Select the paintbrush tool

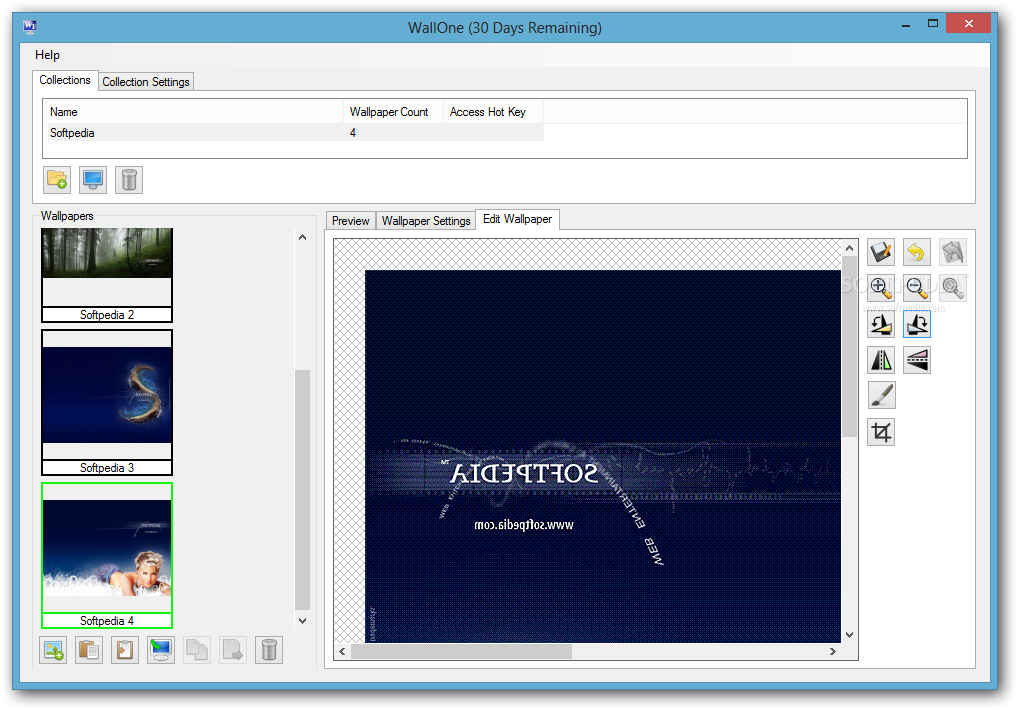pyautogui.click(x=880, y=395)
